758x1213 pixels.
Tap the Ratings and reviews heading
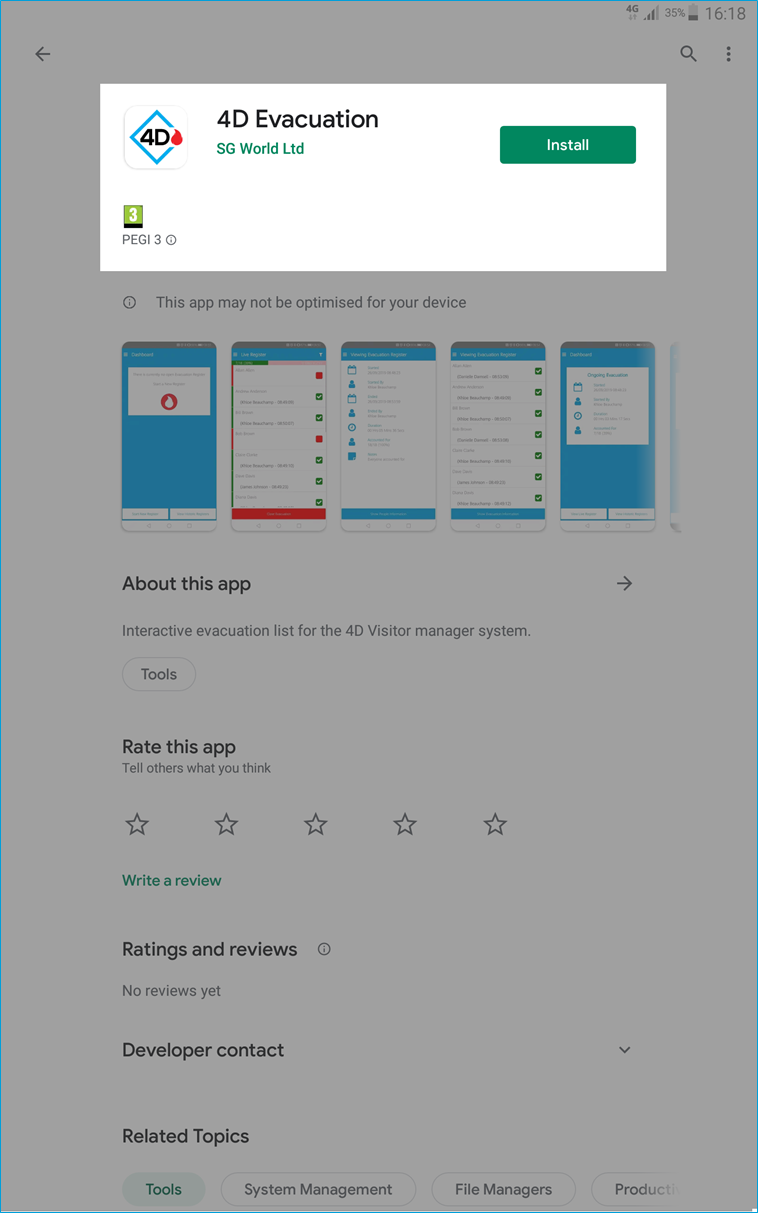click(x=210, y=950)
